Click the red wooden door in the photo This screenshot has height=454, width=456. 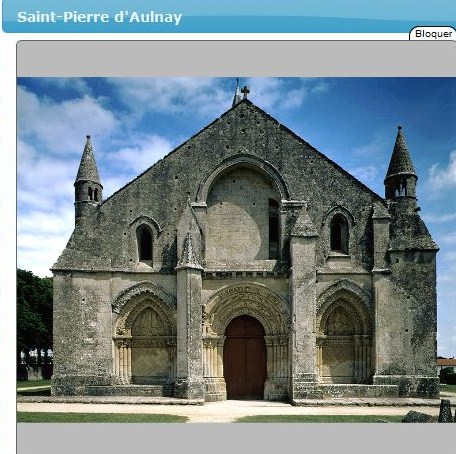point(245,358)
